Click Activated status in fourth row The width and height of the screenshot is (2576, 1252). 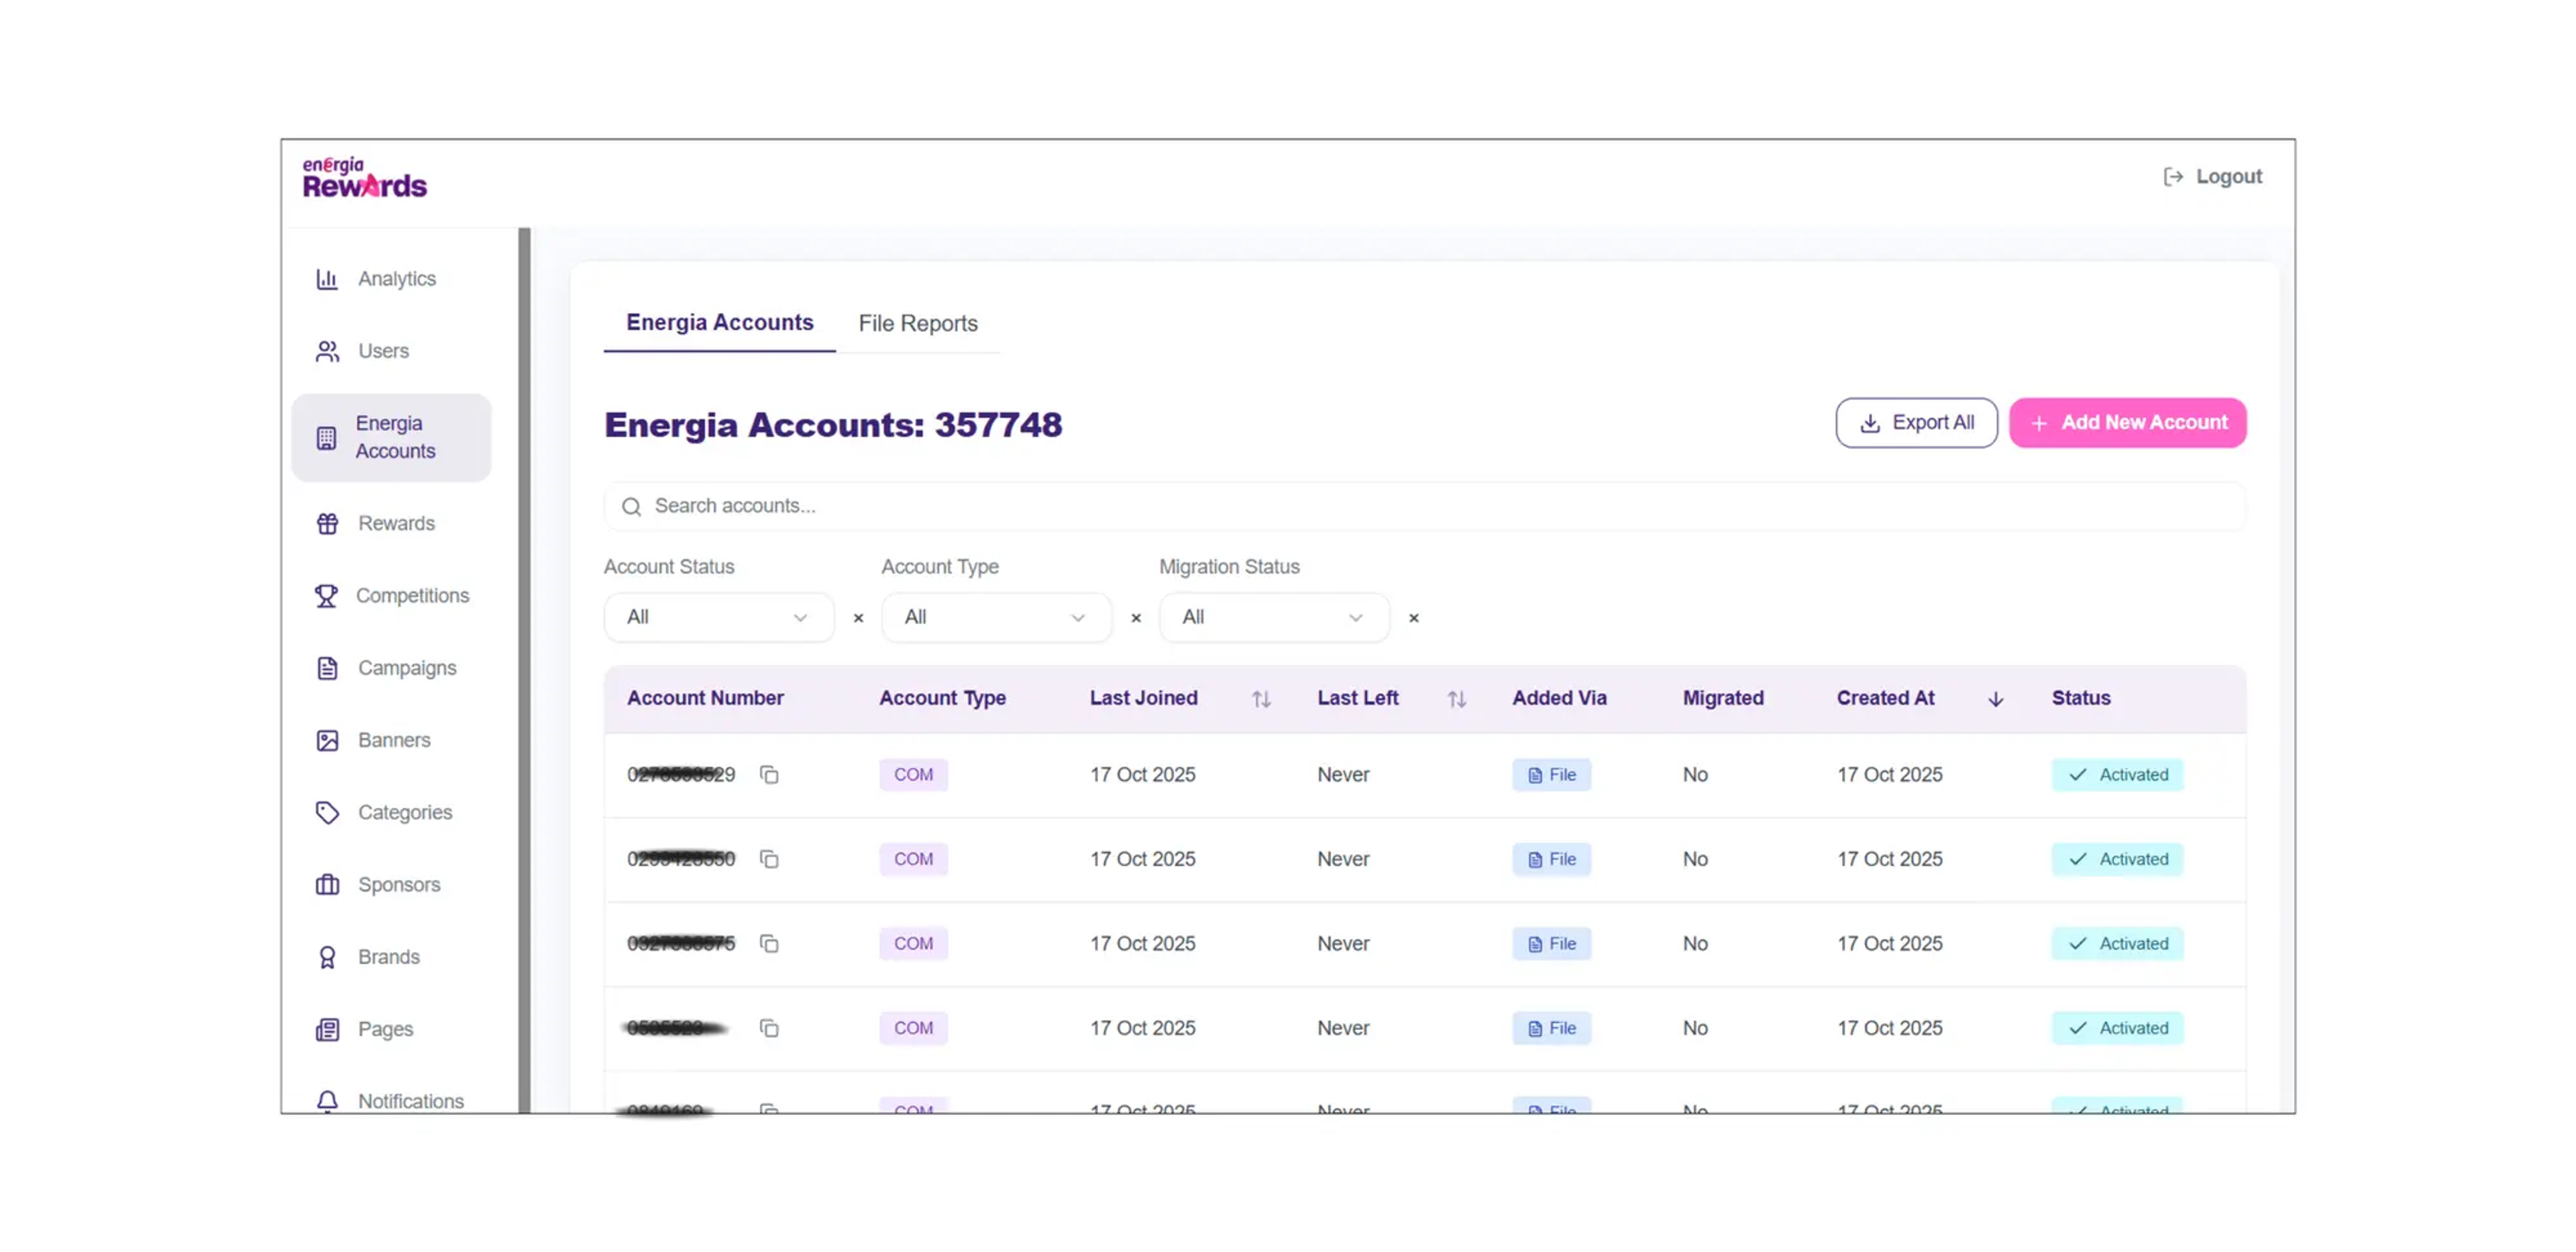(2117, 1028)
